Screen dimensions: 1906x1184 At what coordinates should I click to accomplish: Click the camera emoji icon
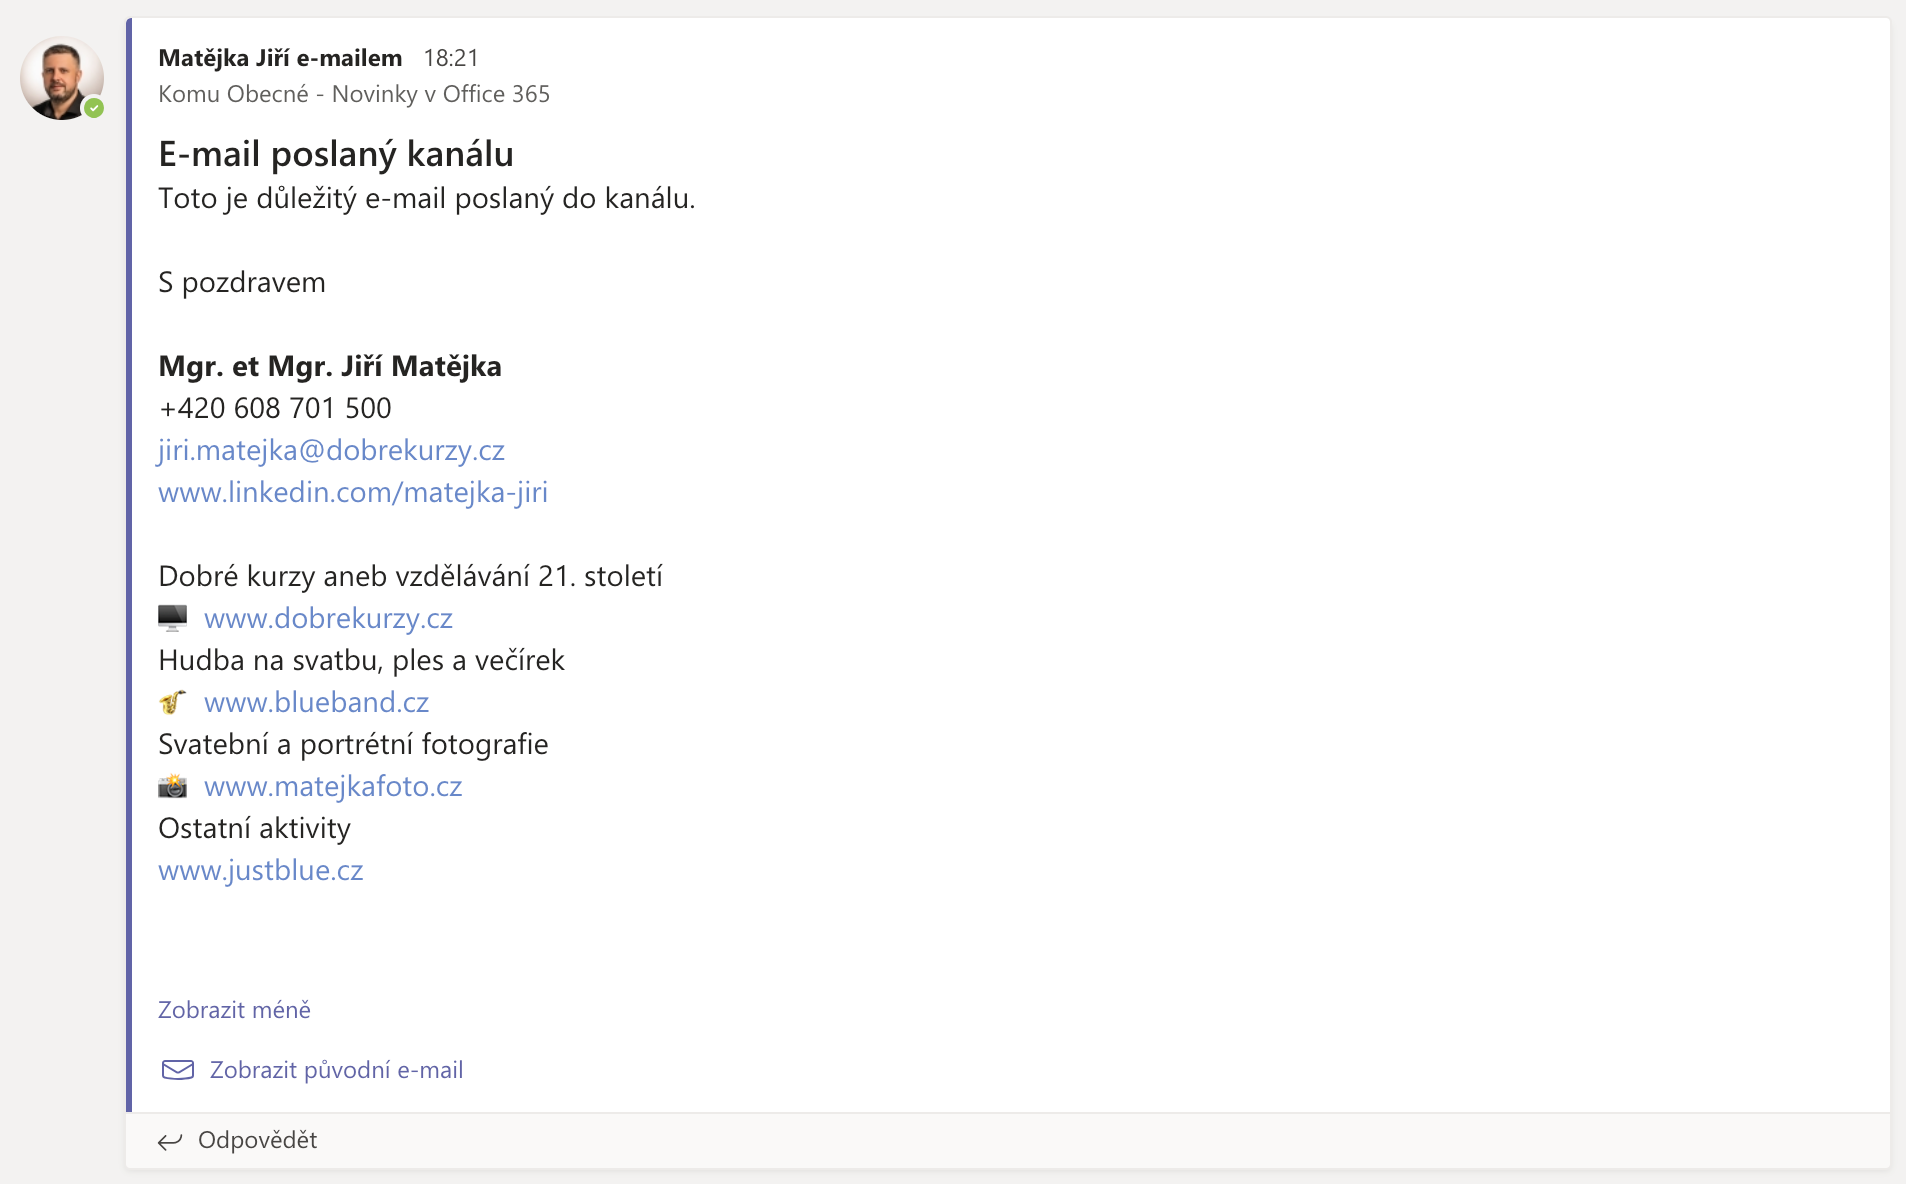(173, 787)
